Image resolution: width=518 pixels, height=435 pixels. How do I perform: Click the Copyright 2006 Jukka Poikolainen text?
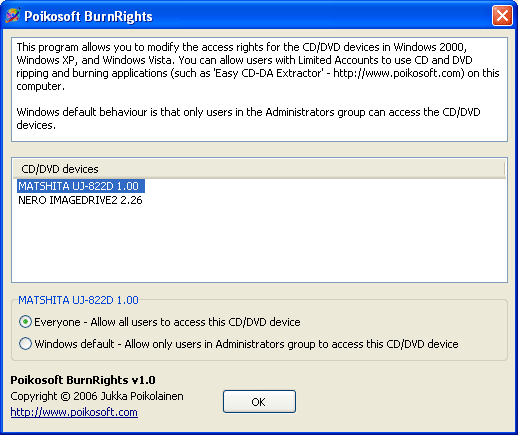[97, 396]
